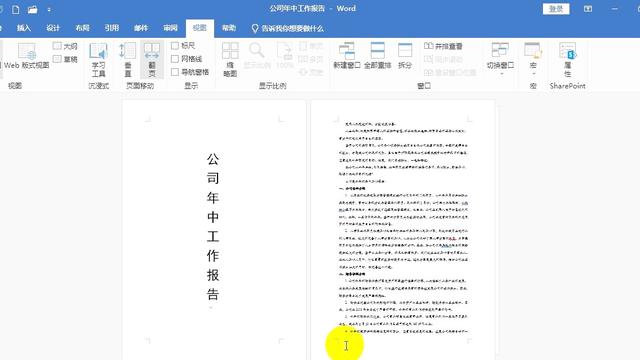640x360 pixels.
Task: Click the 缩略图 (Thumbnails) button
Action: point(230,60)
